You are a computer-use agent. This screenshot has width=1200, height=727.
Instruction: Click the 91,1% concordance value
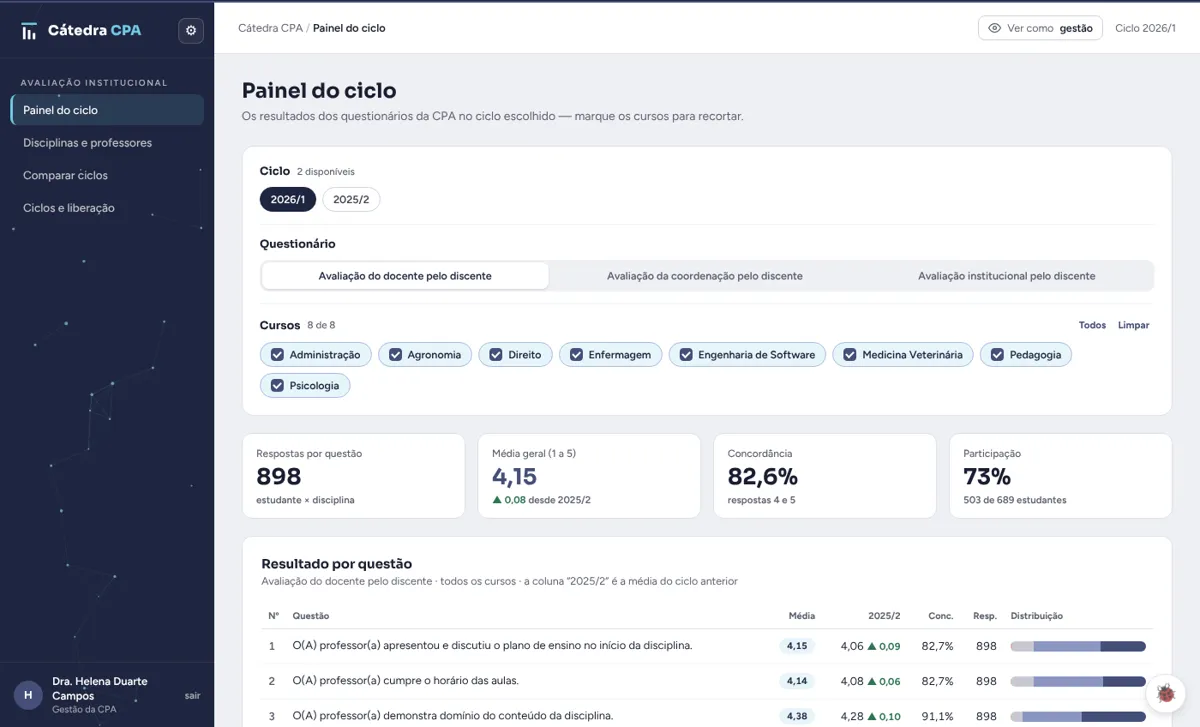(937, 716)
